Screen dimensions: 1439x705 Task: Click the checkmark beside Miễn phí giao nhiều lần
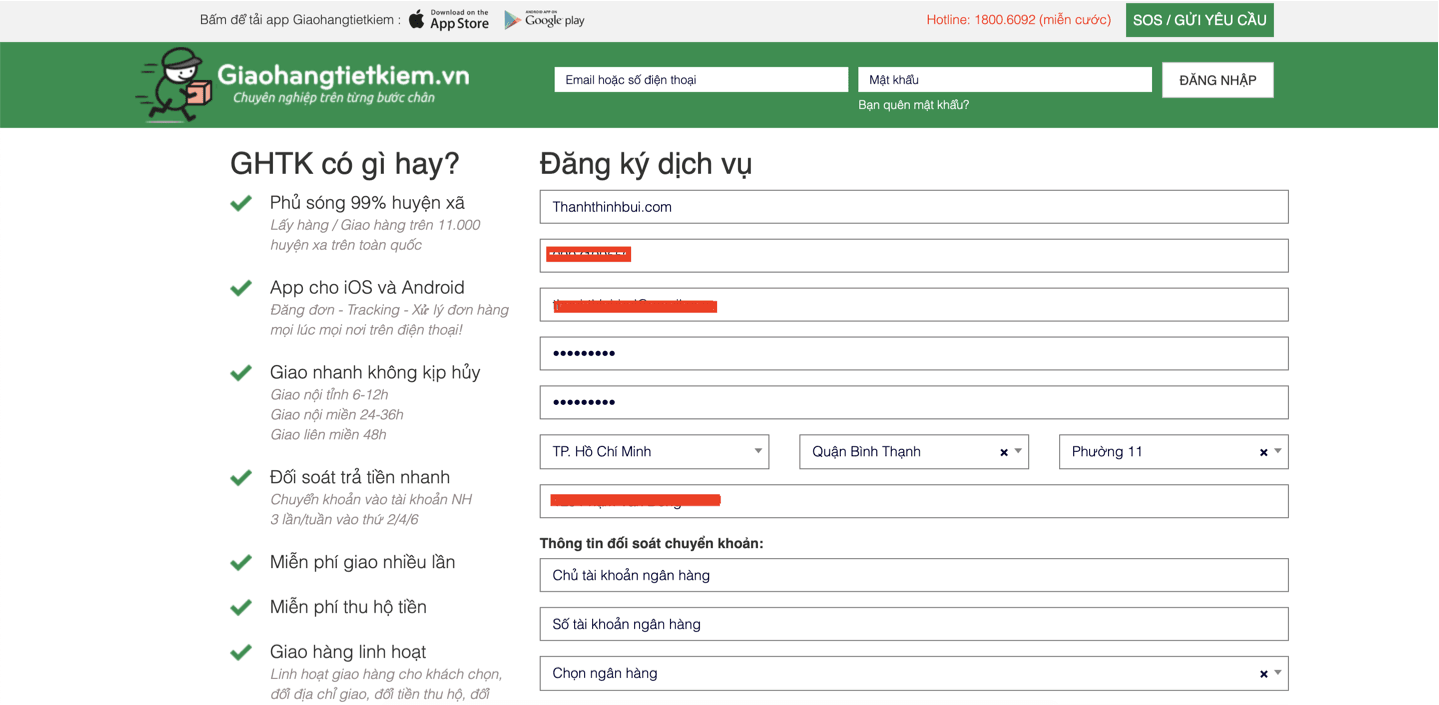[x=241, y=563]
